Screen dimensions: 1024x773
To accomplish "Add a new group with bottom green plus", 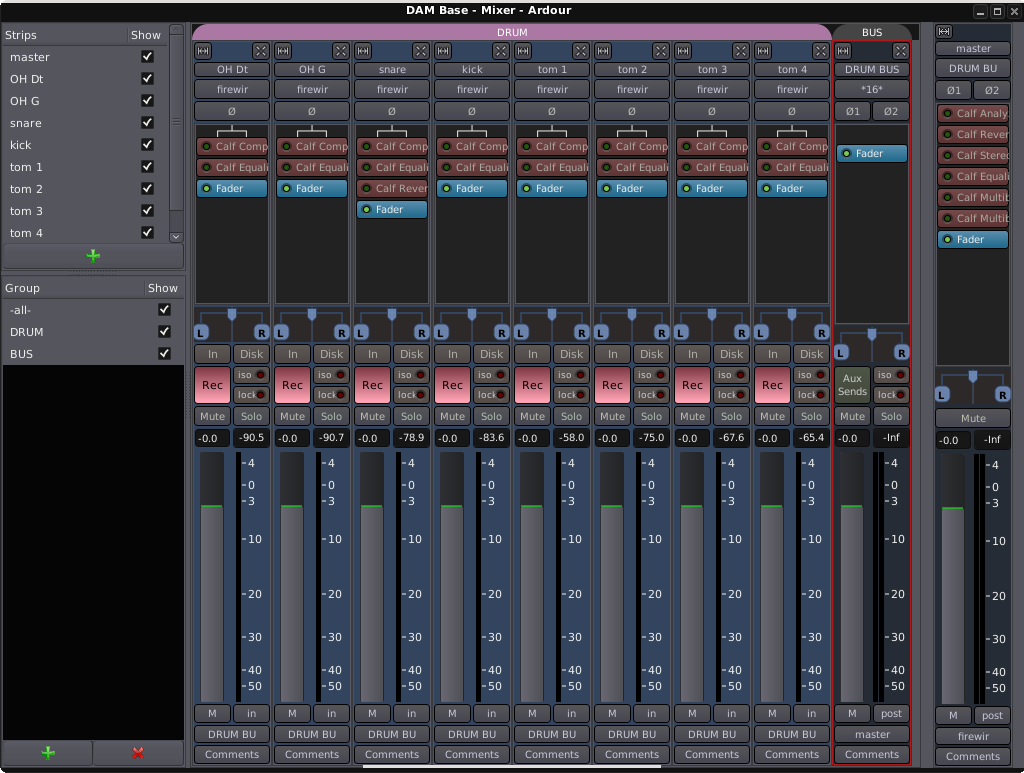I will click(47, 753).
